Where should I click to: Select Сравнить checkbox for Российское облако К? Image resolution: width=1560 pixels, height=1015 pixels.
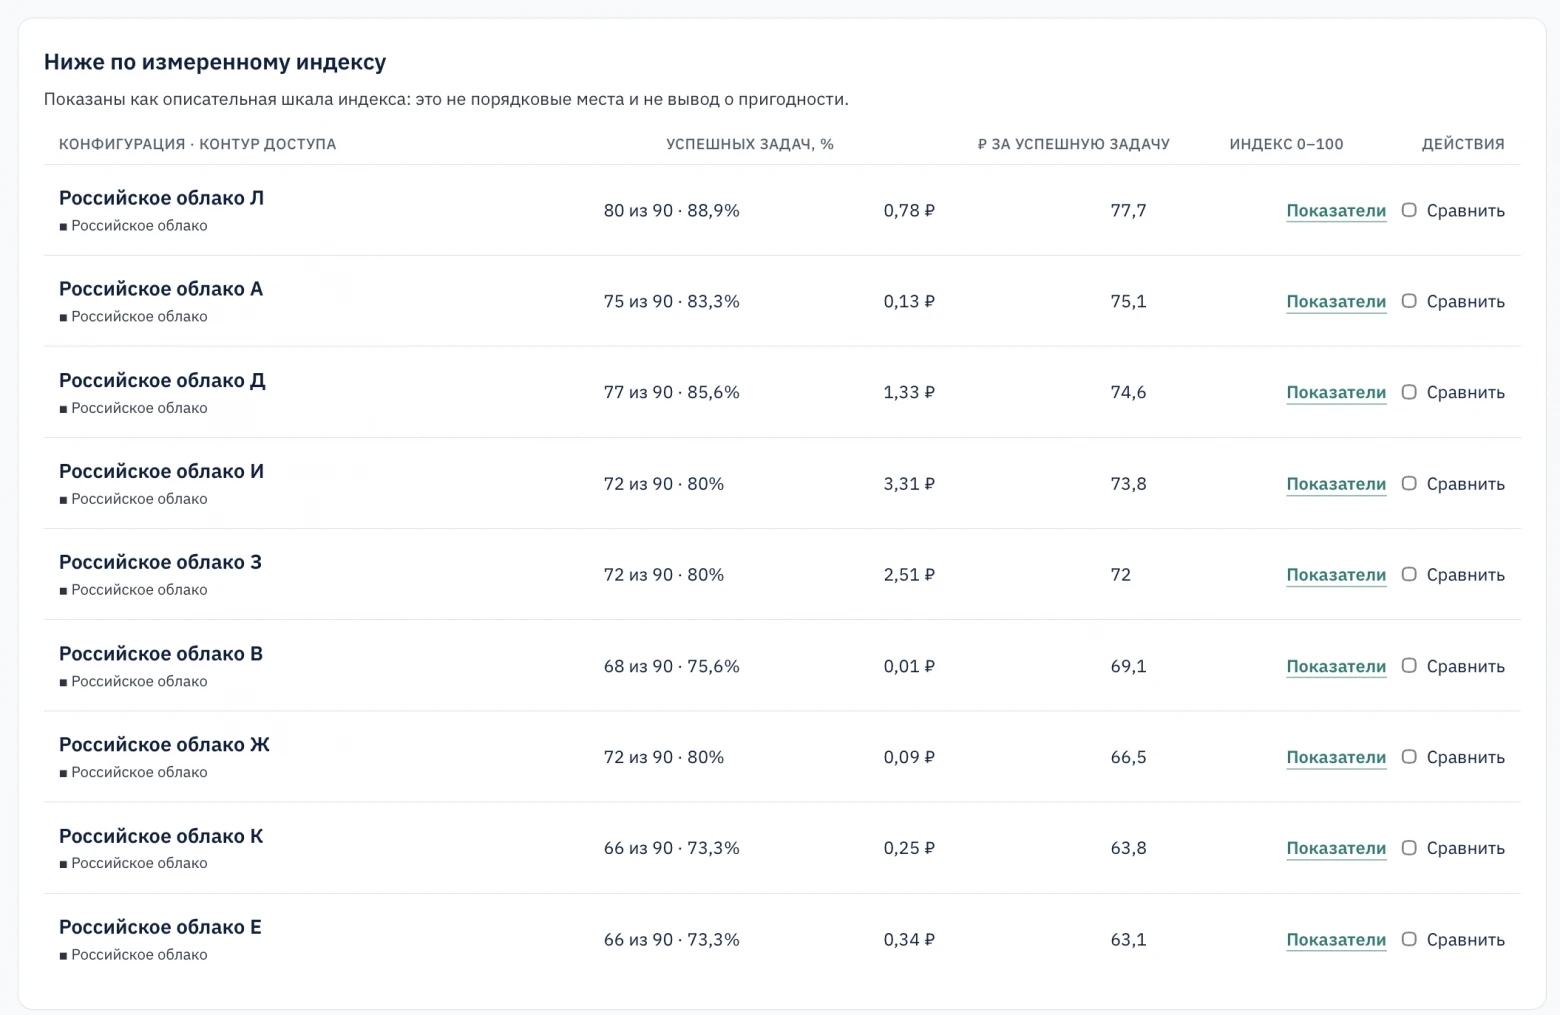[x=1409, y=848]
